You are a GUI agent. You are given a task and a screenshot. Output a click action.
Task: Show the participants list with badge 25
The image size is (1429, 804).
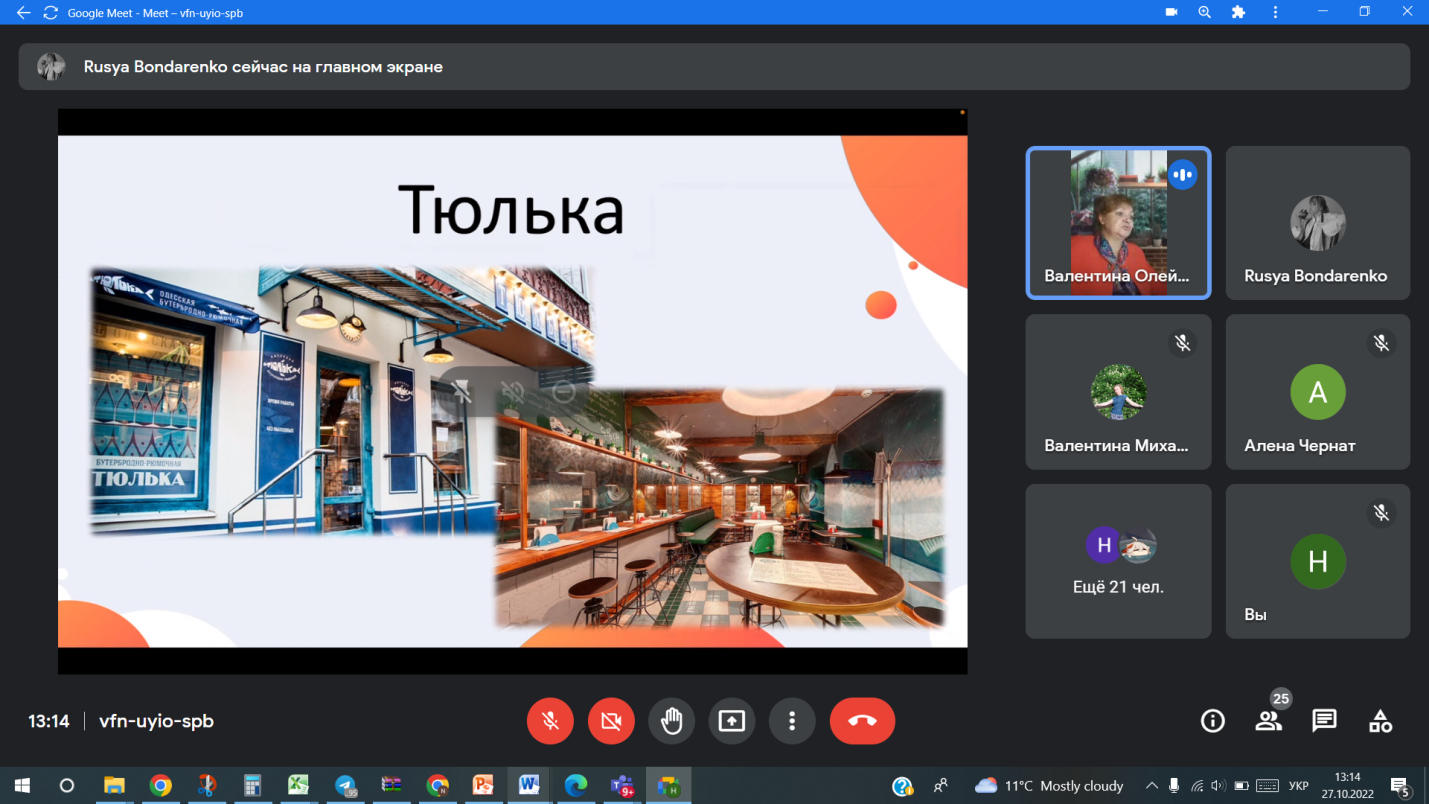[x=1268, y=721]
